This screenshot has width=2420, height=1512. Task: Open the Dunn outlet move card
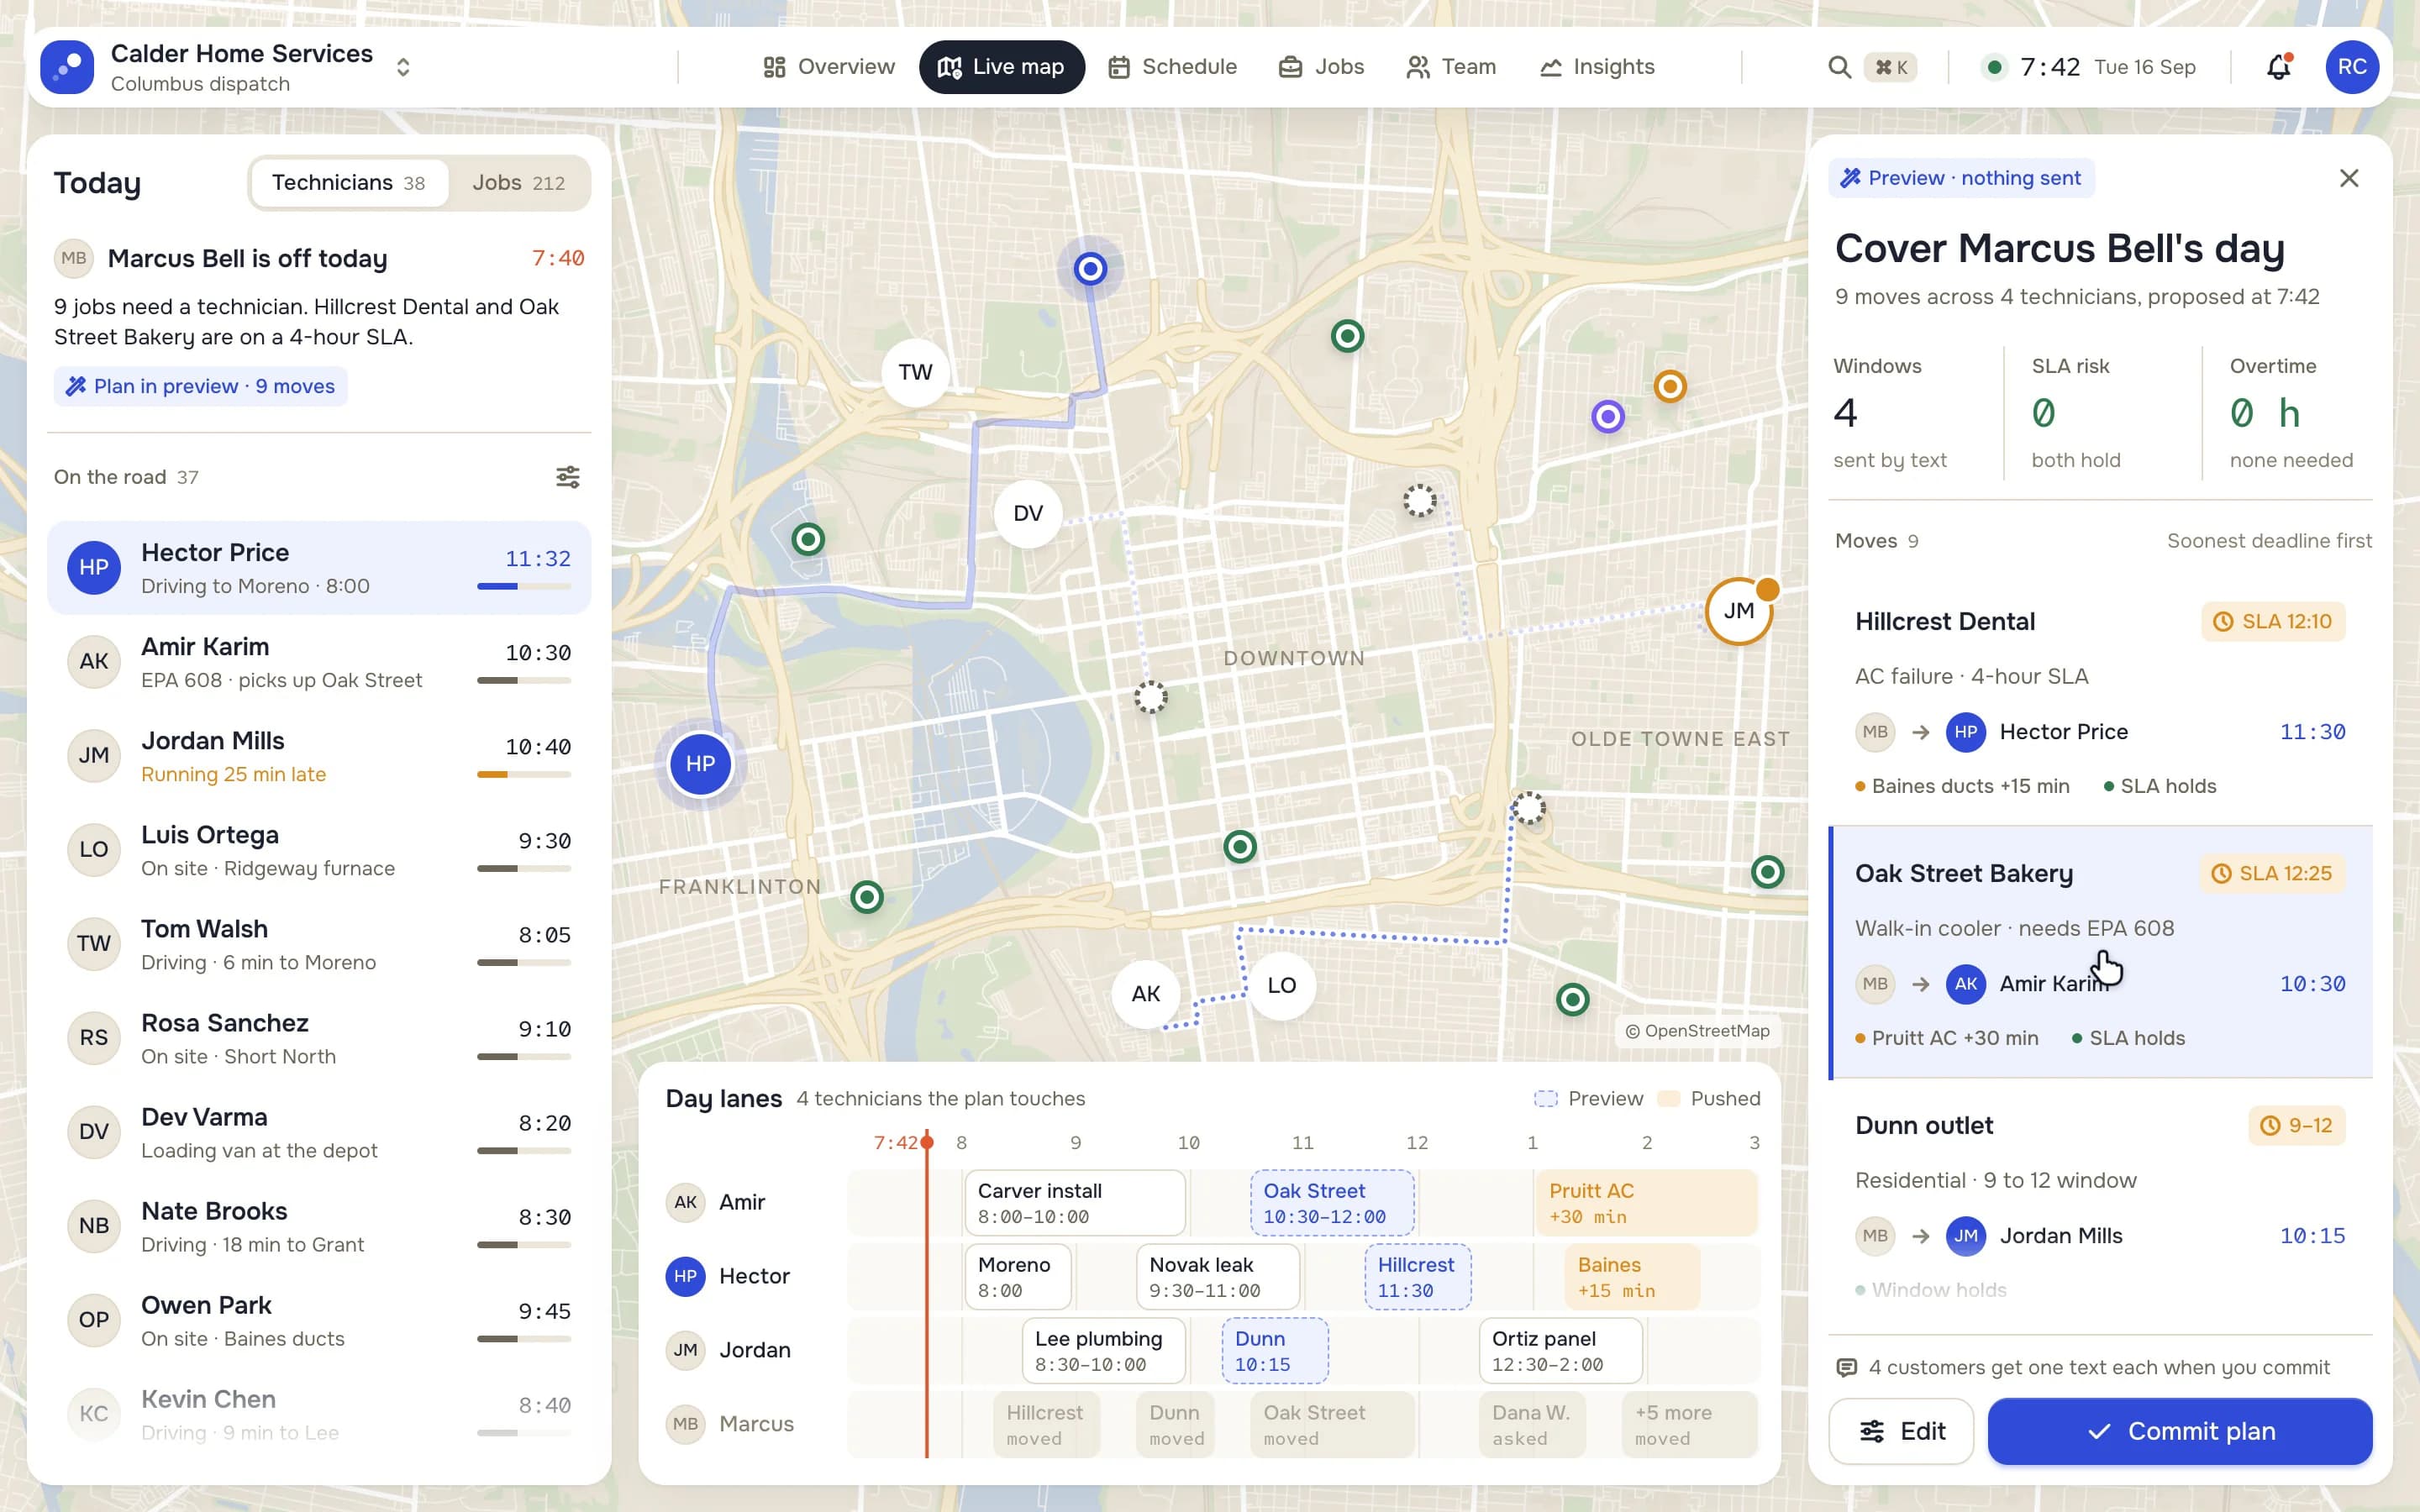[2100, 1205]
